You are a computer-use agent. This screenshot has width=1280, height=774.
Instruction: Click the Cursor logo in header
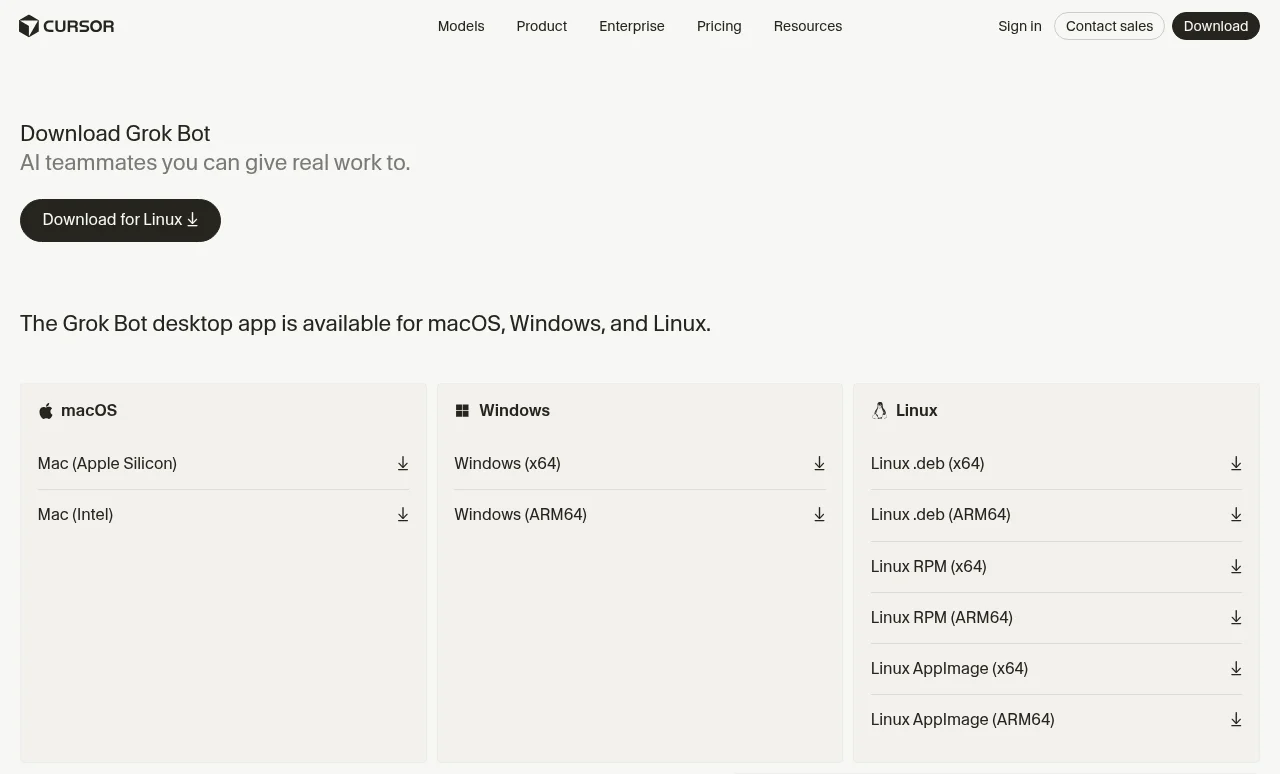coord(67,26)
